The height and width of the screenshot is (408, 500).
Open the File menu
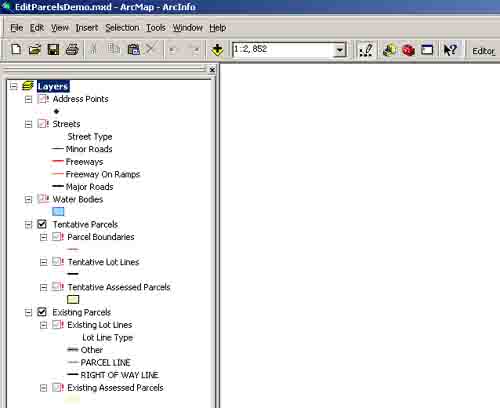17,28
